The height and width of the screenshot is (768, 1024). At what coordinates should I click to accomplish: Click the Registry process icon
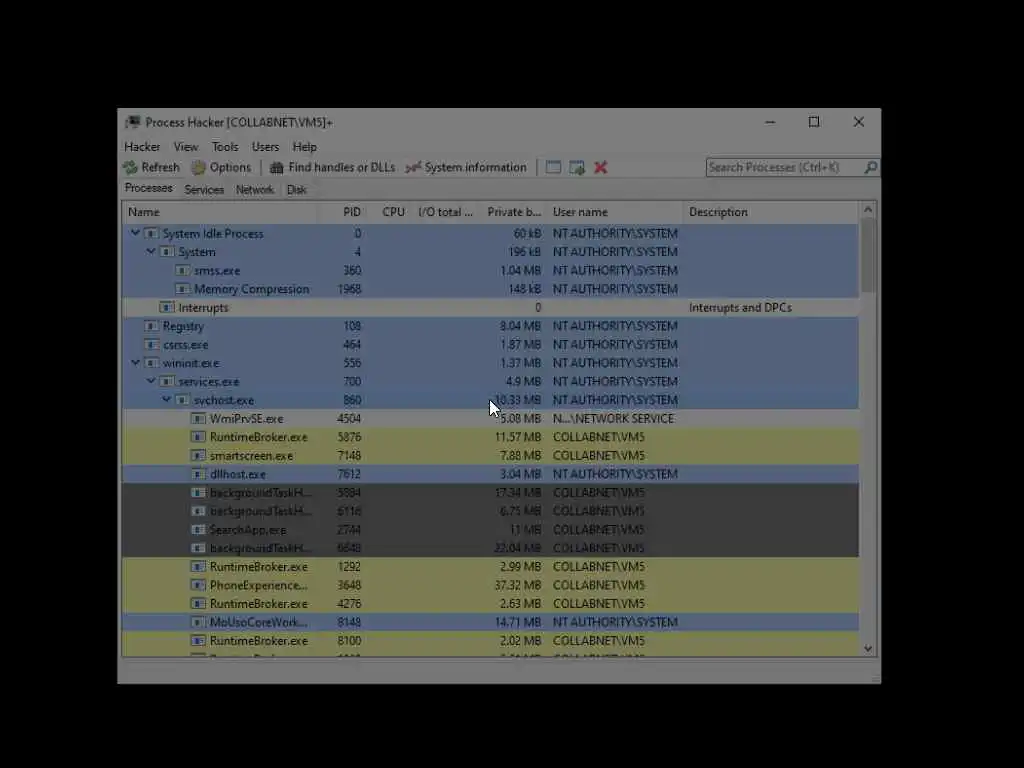tap(151, 326)
